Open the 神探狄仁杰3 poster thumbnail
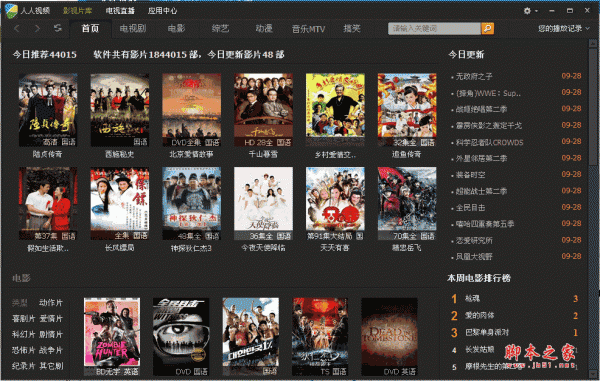Screen dimensions: 600x381 tap(191, 204)
